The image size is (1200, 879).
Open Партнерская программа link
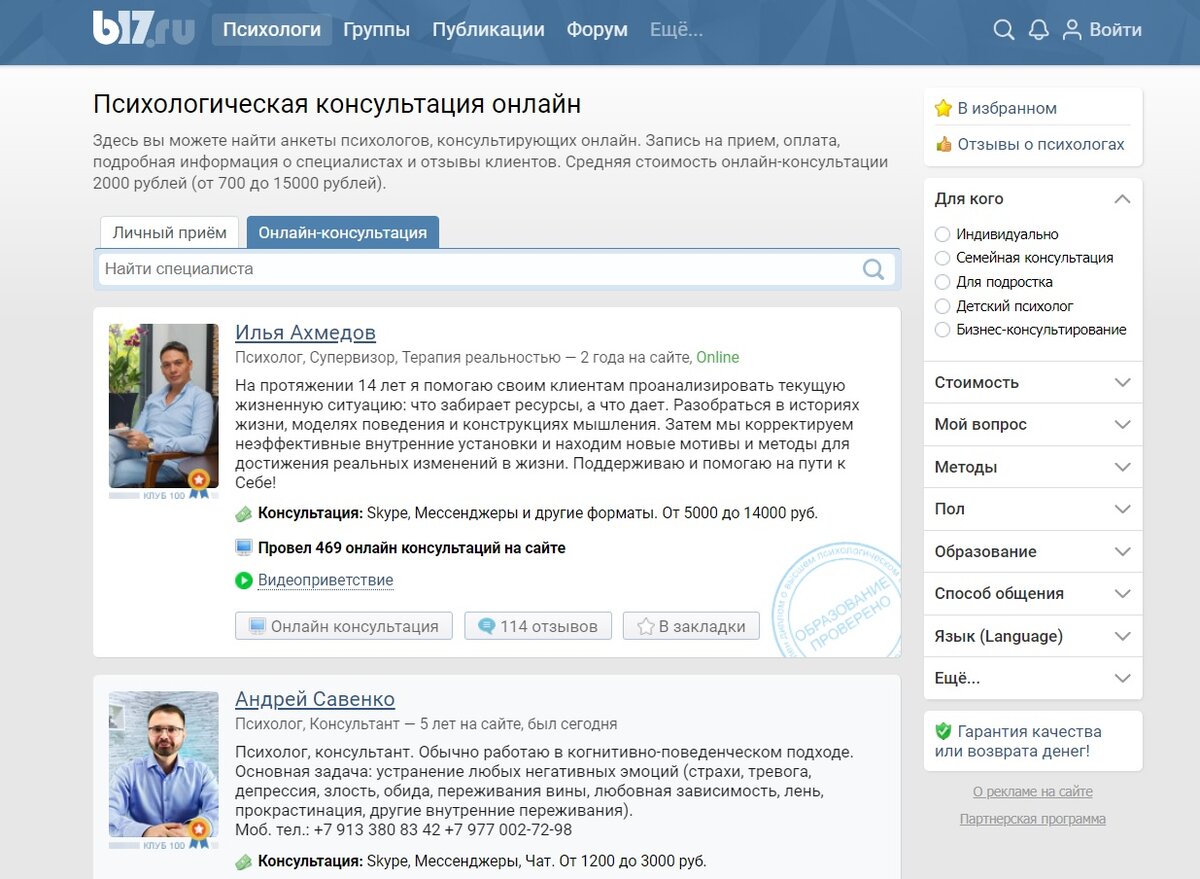tap(1033, 819)
